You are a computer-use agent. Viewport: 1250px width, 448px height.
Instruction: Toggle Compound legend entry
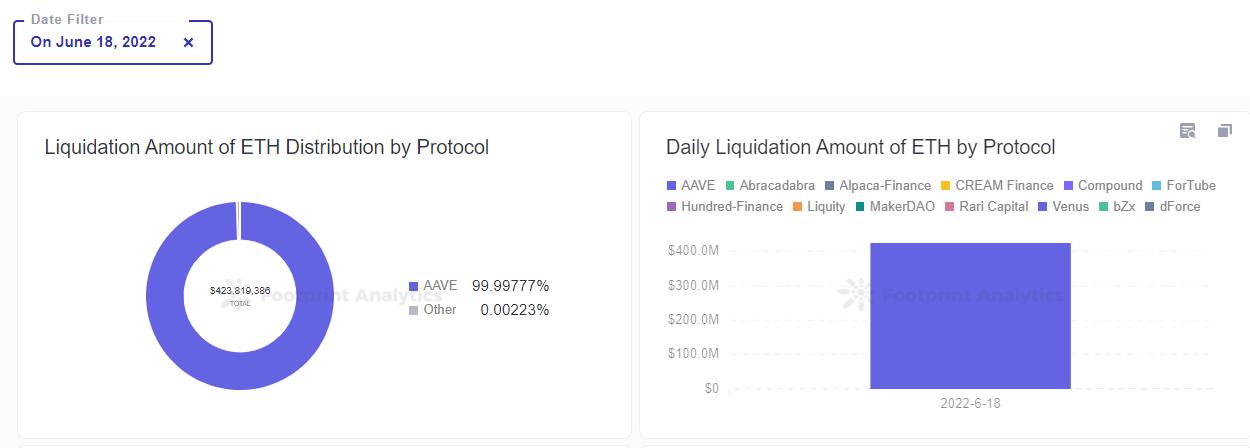1102,186
